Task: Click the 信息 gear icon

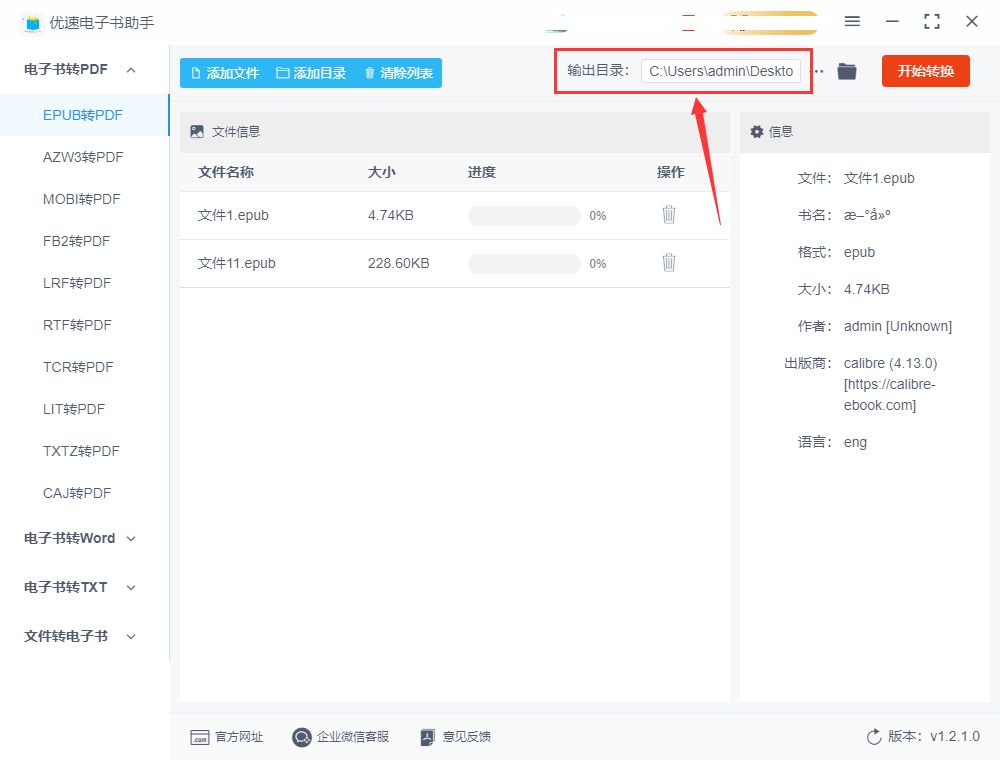Action: [x=756, y=132]
